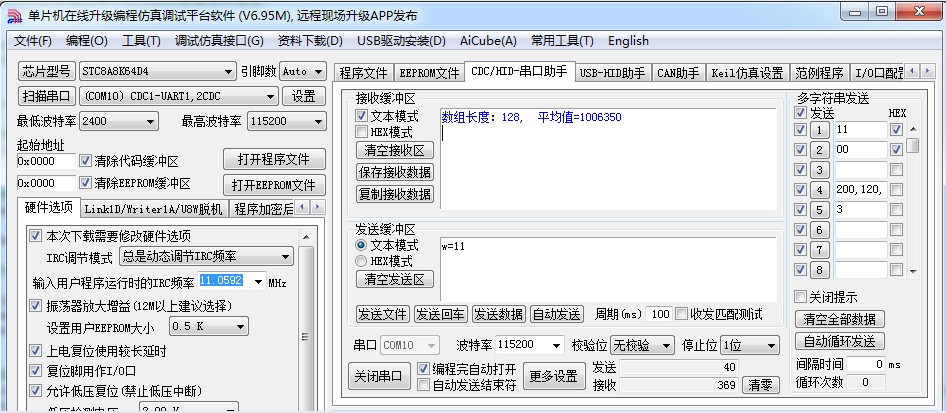Toggle receive buffer 文本模式 checkbox

coord(361,115)
